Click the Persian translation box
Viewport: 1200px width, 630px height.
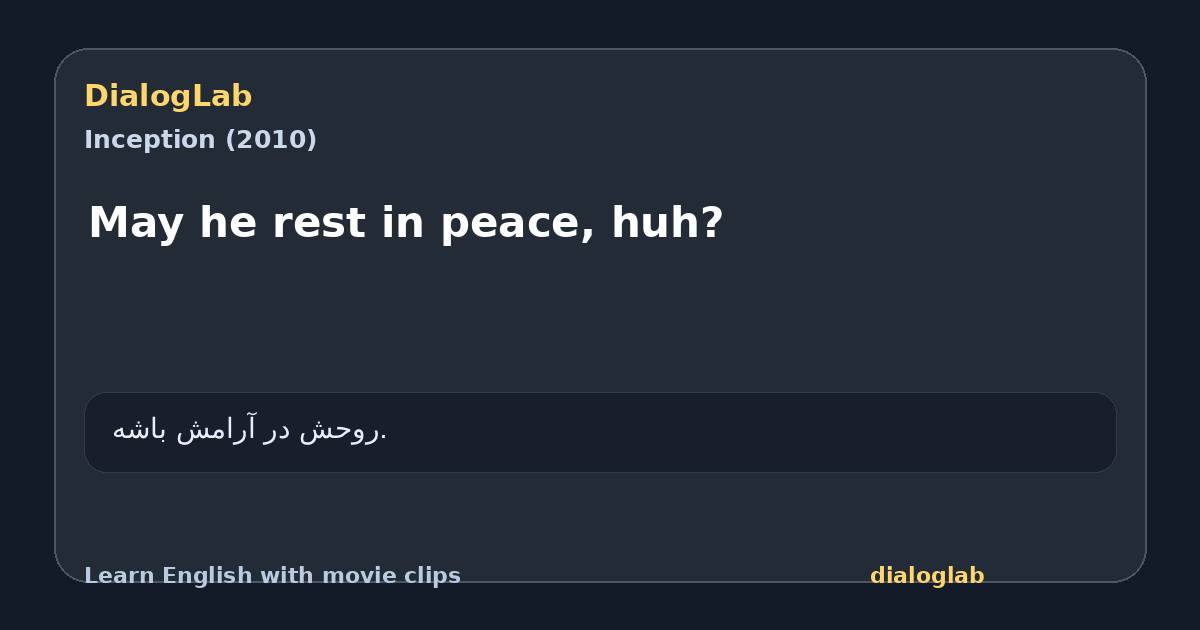click(x=600, y=432)
